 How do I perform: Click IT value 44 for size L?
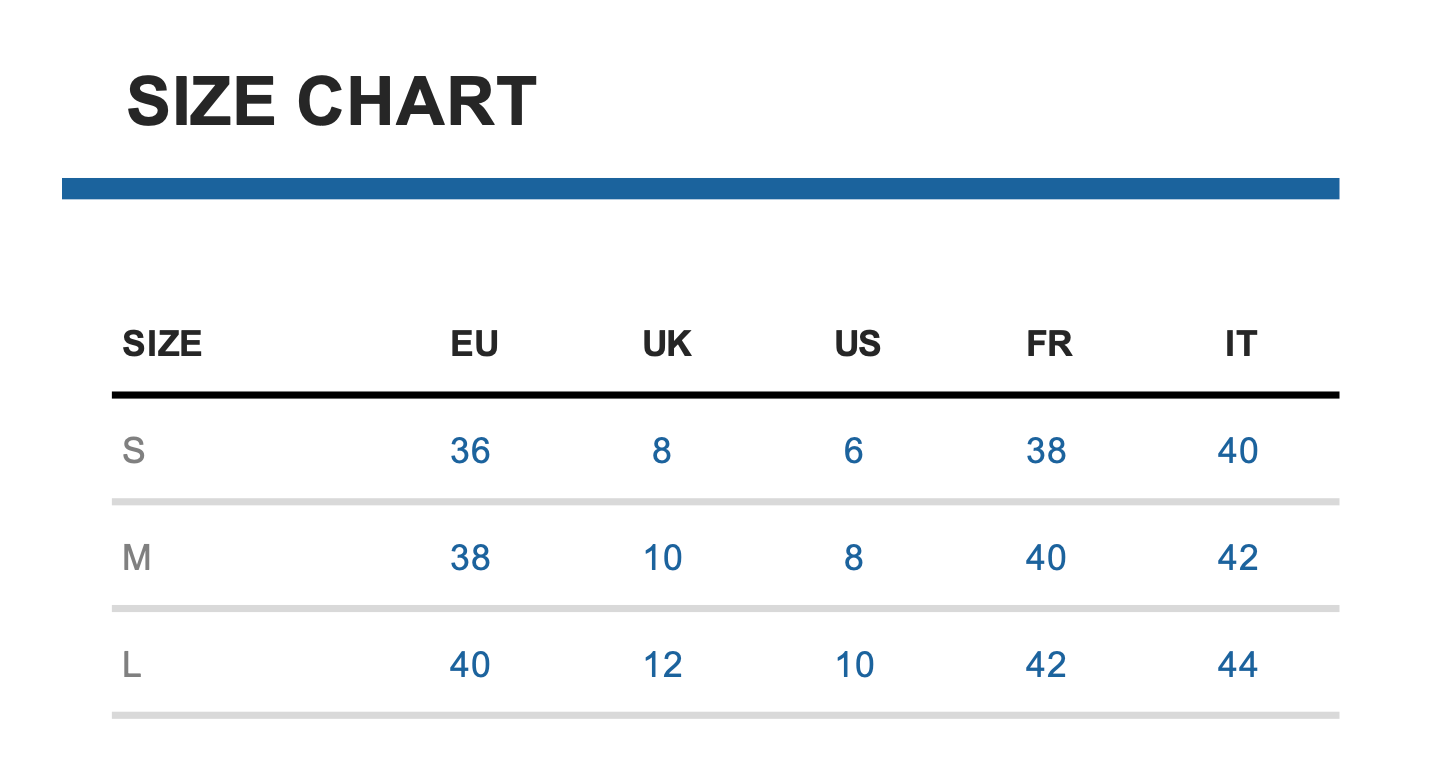[1237, 665]
